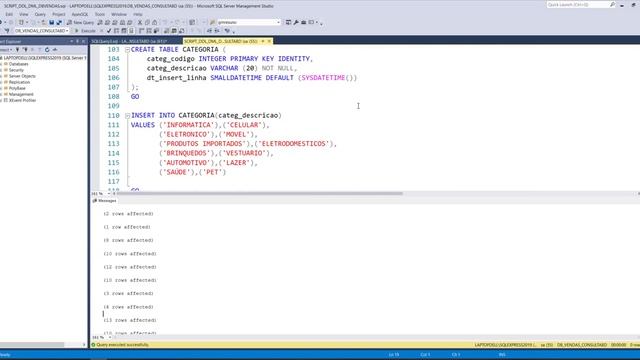640x360 pixels.
Task: Open the editor zoom percentage dropdown
Action: (x=109, y=193)
